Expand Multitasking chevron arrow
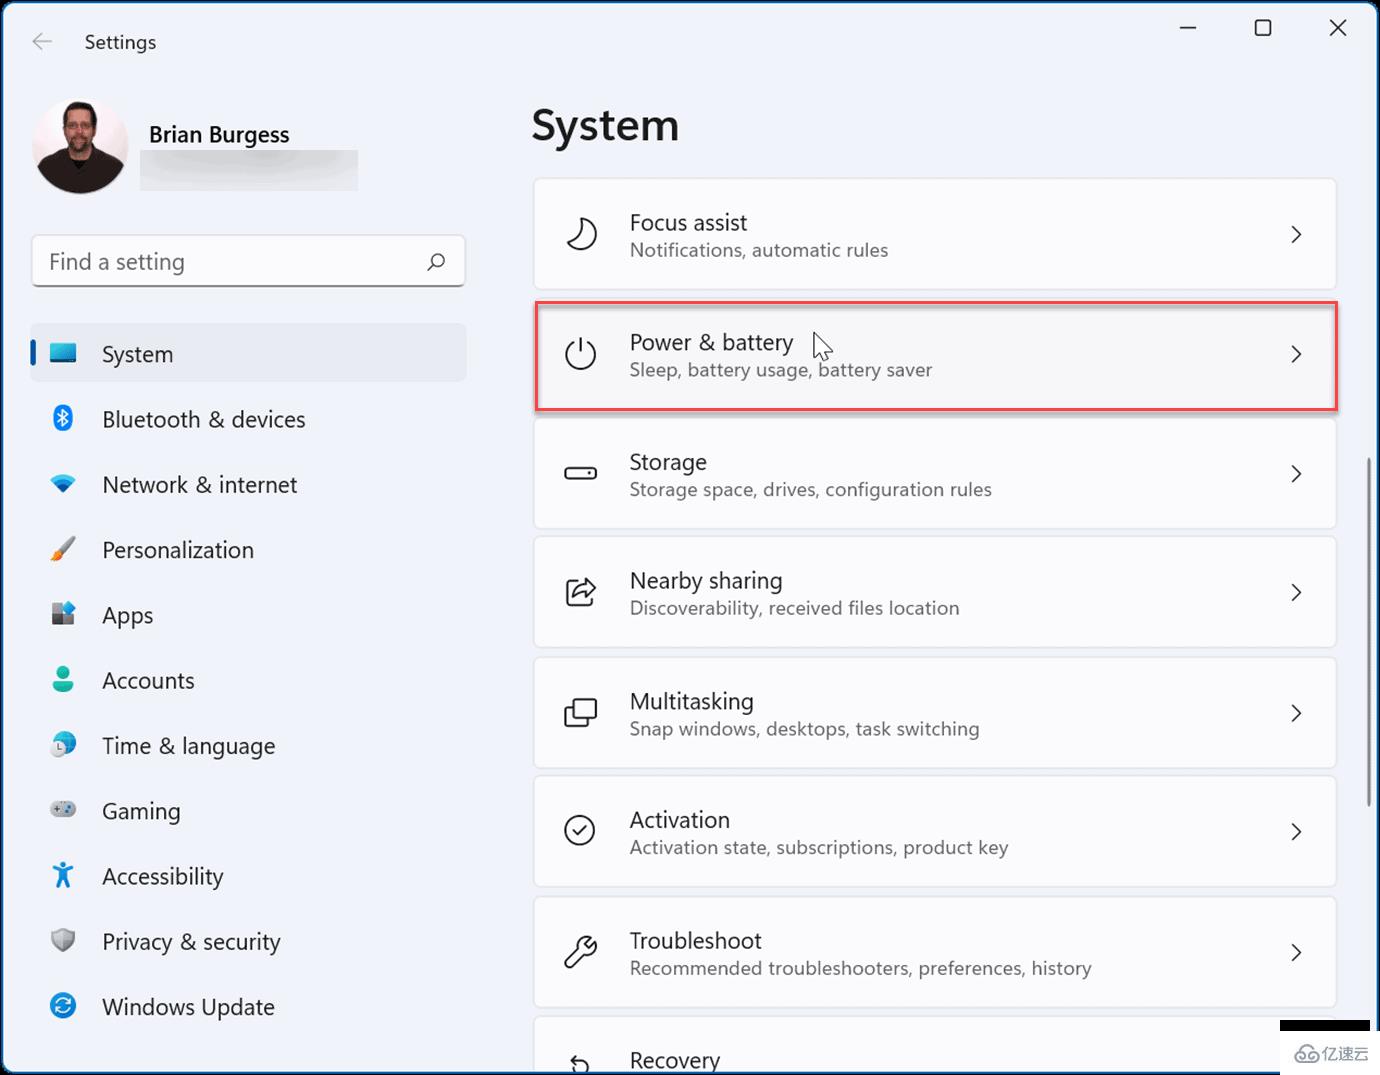This screenshot has width=1380, height=1075. click(1296, 713)
